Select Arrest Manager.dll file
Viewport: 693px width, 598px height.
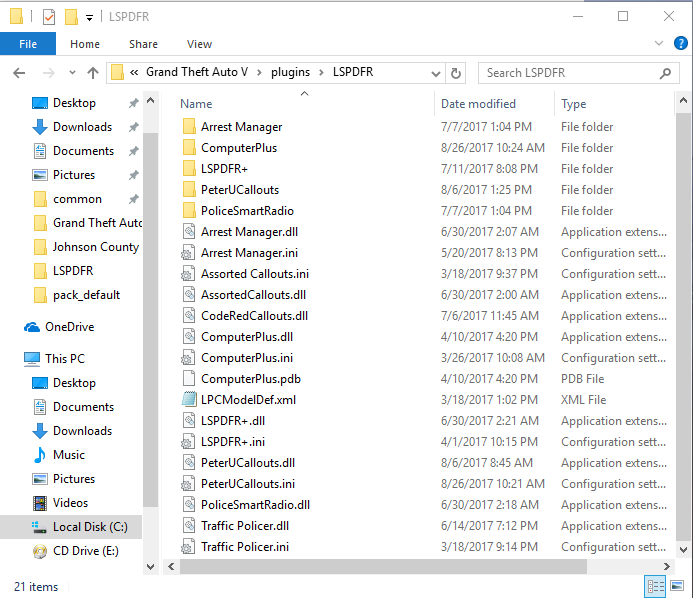pos(249,232)
